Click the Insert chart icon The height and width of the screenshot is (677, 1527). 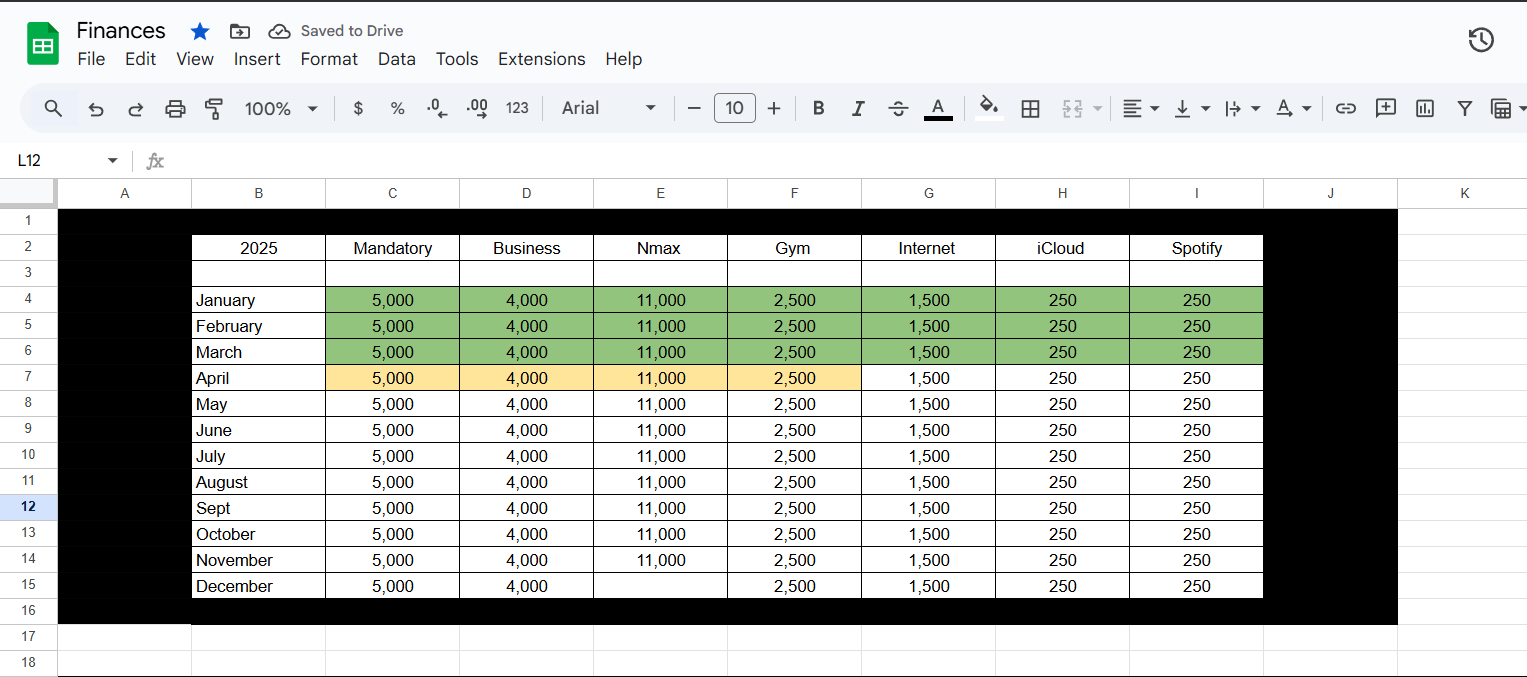pyautogui.click(x=1425, y=108)
